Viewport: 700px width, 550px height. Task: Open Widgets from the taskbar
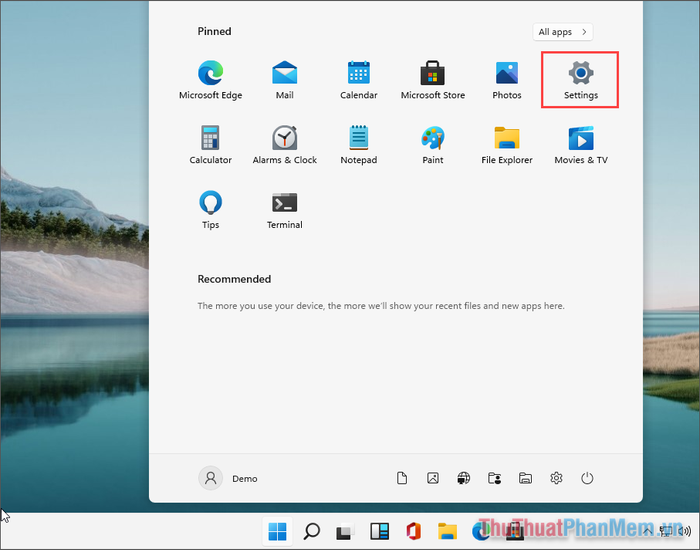point(379,531)
